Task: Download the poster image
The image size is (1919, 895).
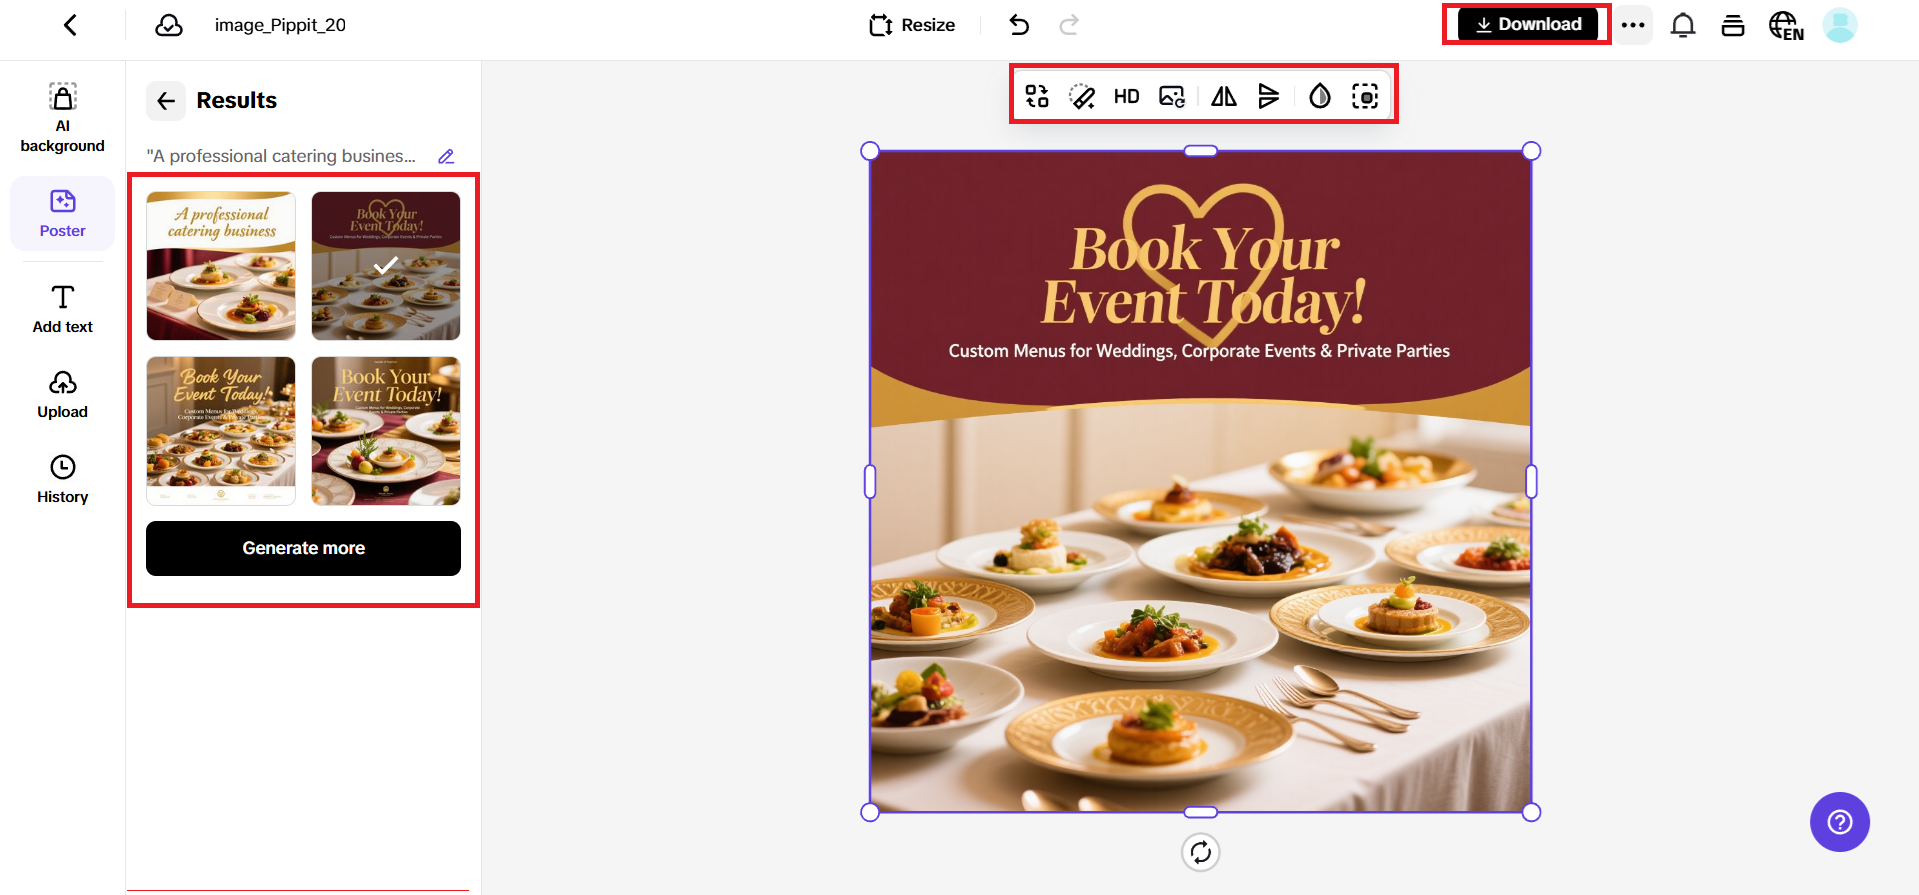Action: [1528, 24]
